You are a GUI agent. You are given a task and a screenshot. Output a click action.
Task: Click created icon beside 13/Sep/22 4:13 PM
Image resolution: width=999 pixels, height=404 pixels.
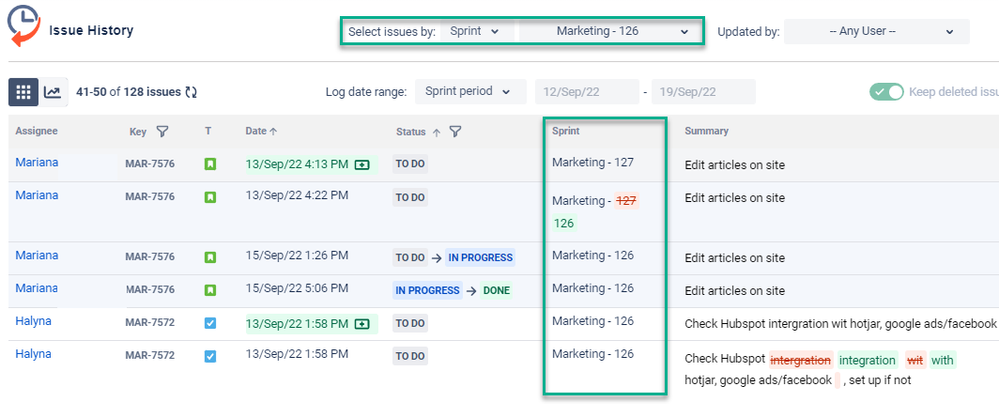tap(362, 164)
